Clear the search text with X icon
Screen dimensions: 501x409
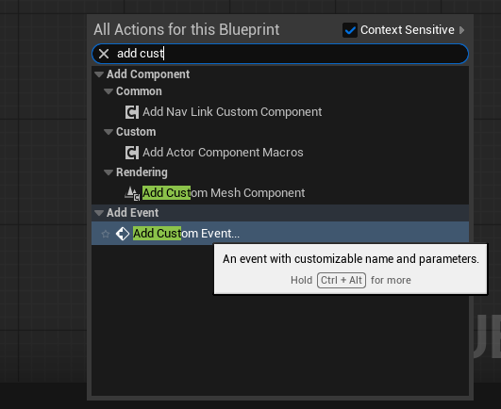(104, 54)
